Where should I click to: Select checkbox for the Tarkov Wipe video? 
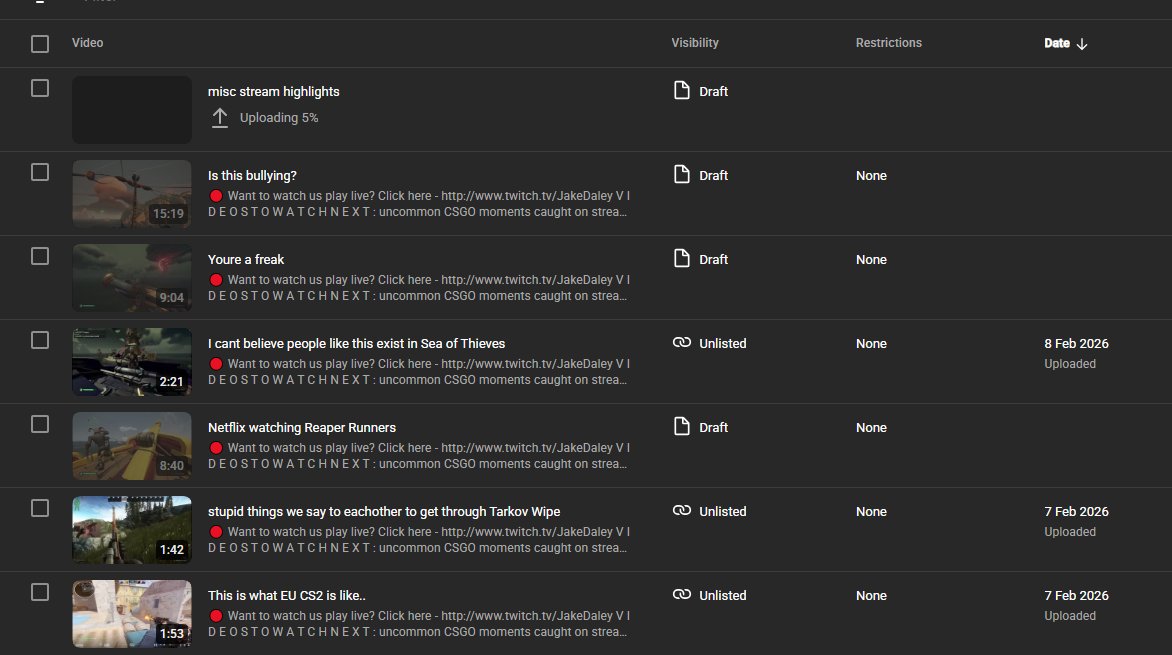pyautogui.click(x=40, y=508)
